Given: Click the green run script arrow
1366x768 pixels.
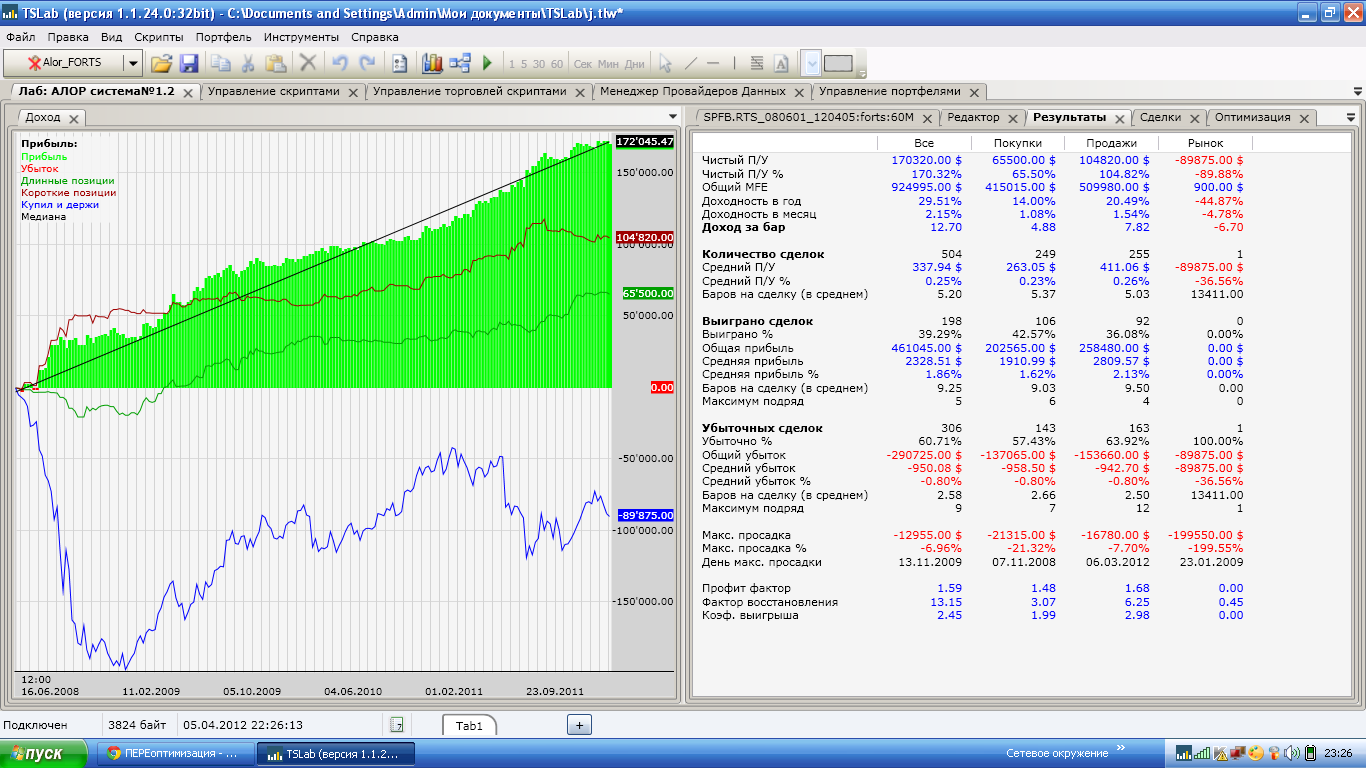Looking at the screenshot, I should [x=487, y=63].
